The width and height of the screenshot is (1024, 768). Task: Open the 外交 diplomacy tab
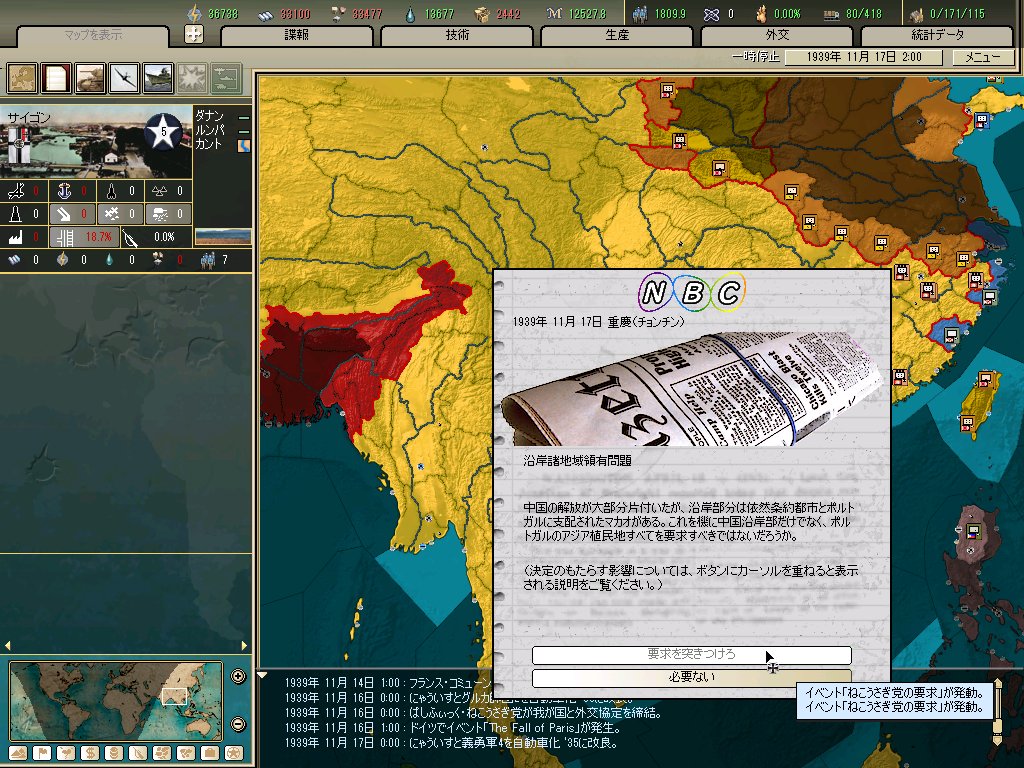pos(777,35)
